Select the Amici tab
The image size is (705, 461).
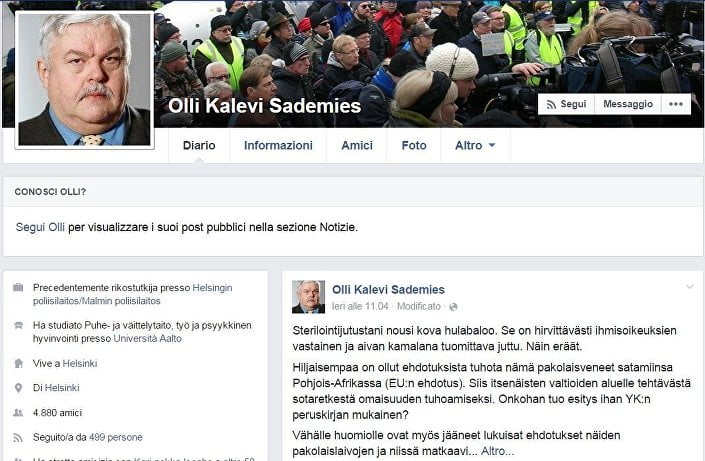click(x=357, y=145)
